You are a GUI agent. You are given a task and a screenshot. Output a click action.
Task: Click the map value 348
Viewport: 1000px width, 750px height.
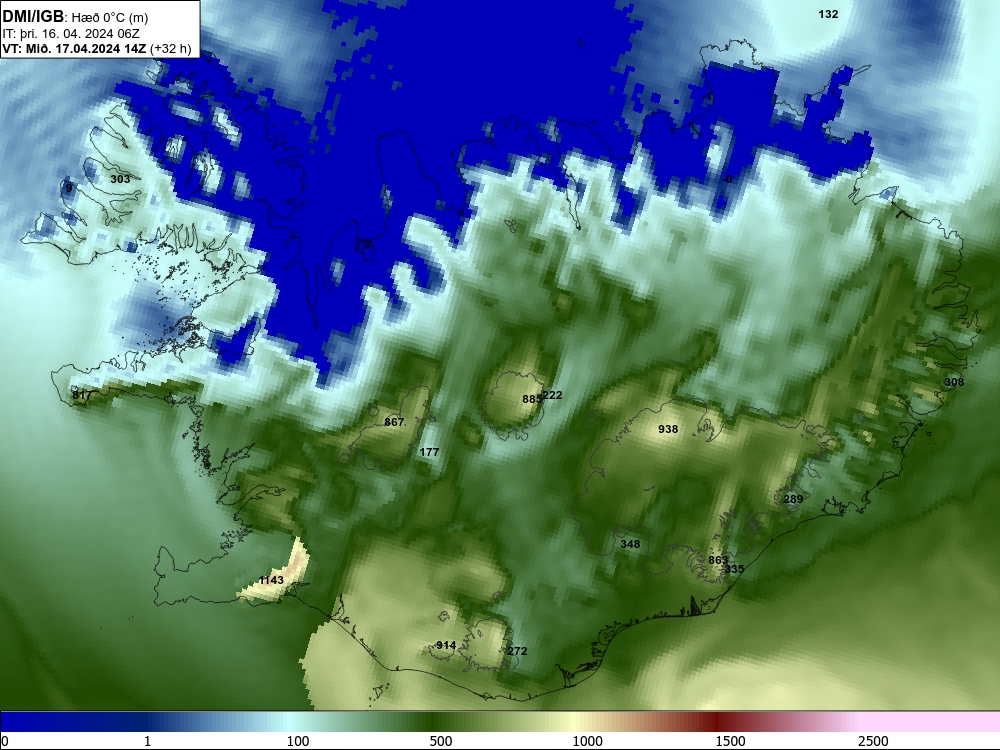(630, 544)
